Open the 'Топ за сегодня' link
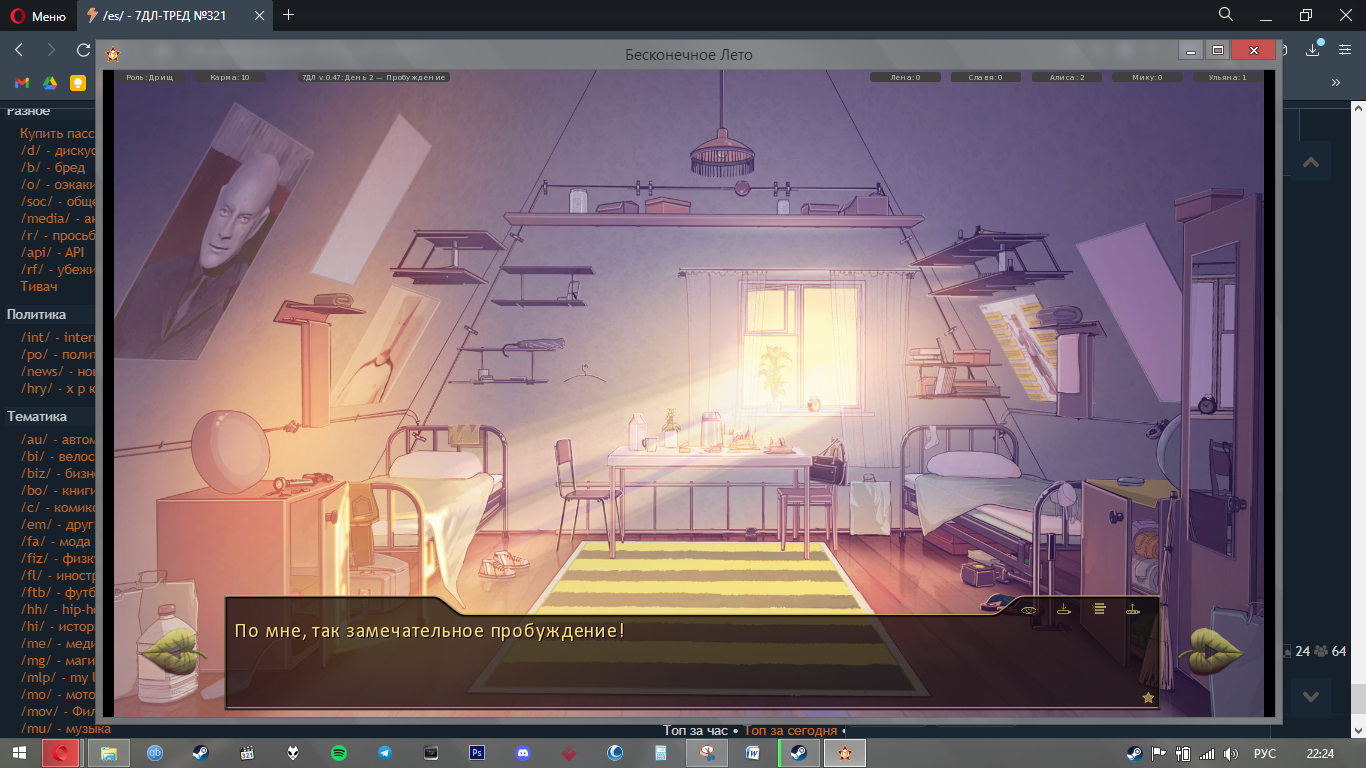This screenshot has height=768, width=1366. tap(790, 731)
